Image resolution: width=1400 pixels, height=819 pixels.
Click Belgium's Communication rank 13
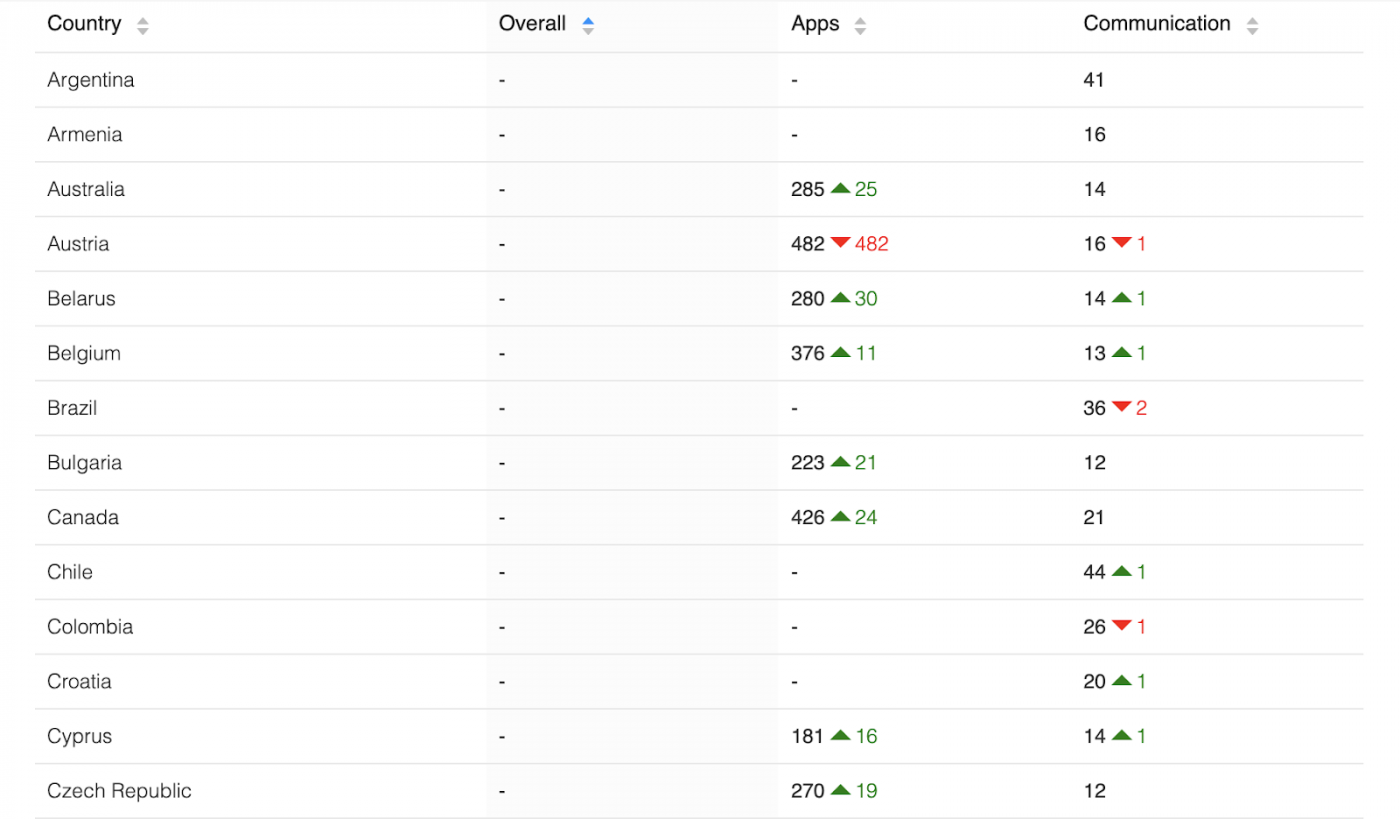click(x=1094, y=353)
